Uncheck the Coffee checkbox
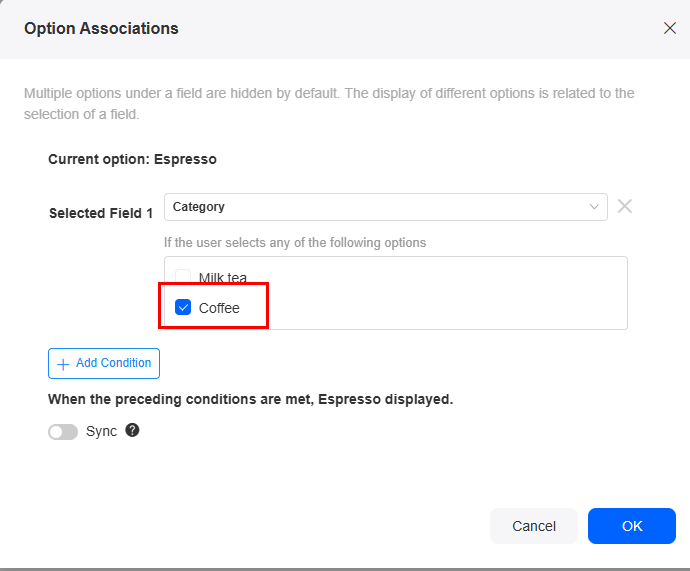690x571 pixels. point(183,307)
